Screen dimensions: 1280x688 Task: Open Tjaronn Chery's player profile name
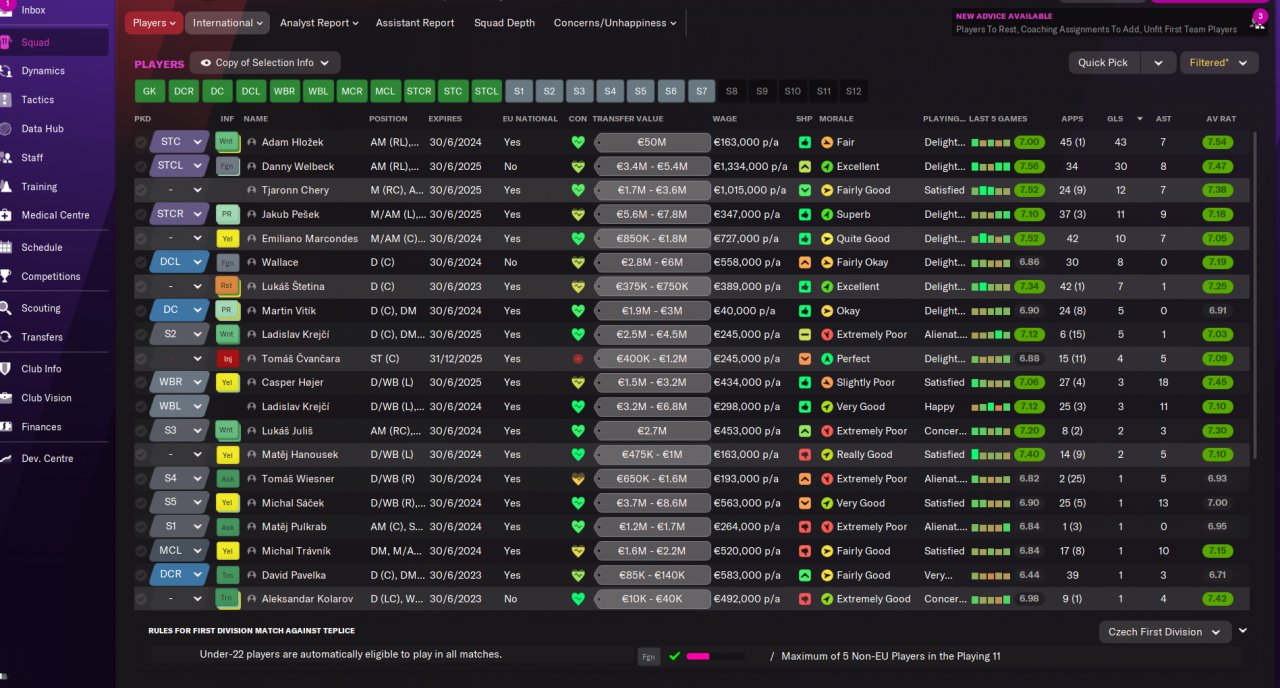295,190
